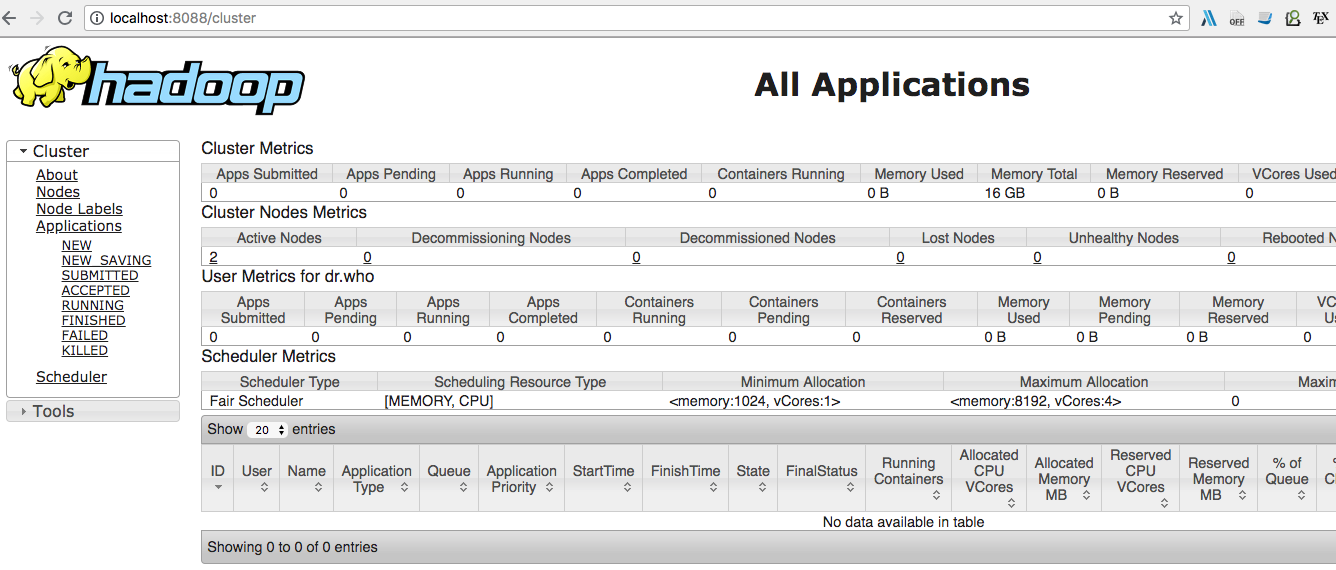
Task: Filter applications by RUNNING state
Action: [93, 305]
